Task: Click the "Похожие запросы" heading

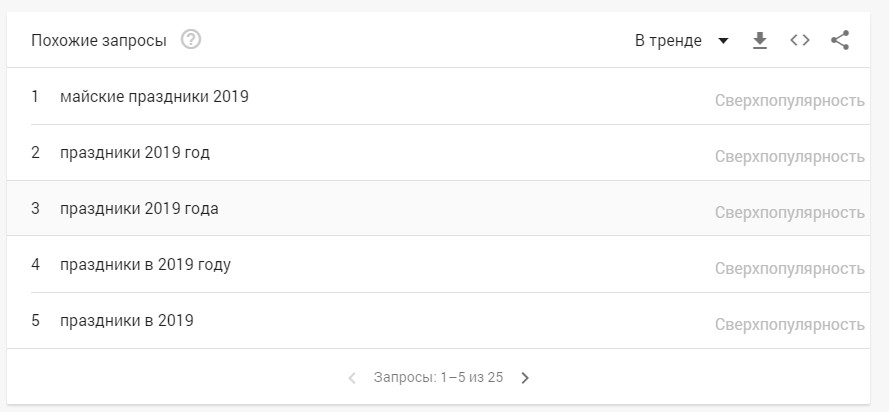Action: point(99,41)
